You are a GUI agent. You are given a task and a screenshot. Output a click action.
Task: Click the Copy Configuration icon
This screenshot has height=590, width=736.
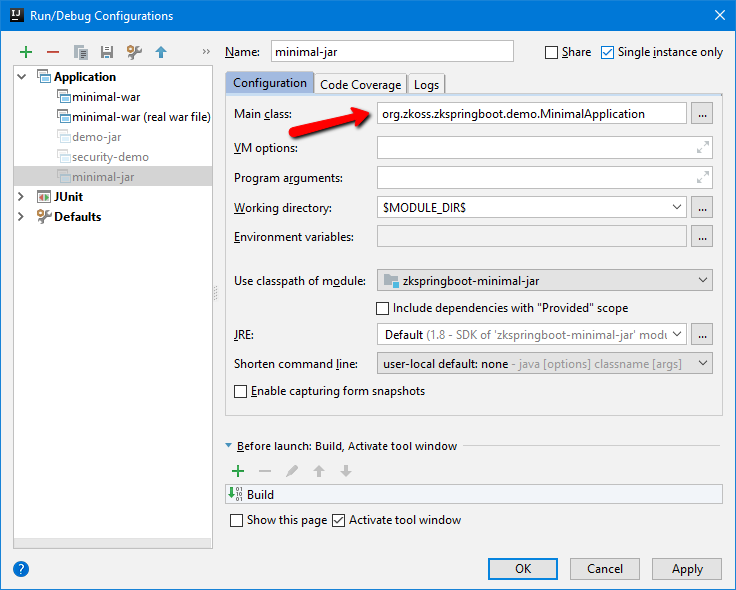[x=80, y=52]
